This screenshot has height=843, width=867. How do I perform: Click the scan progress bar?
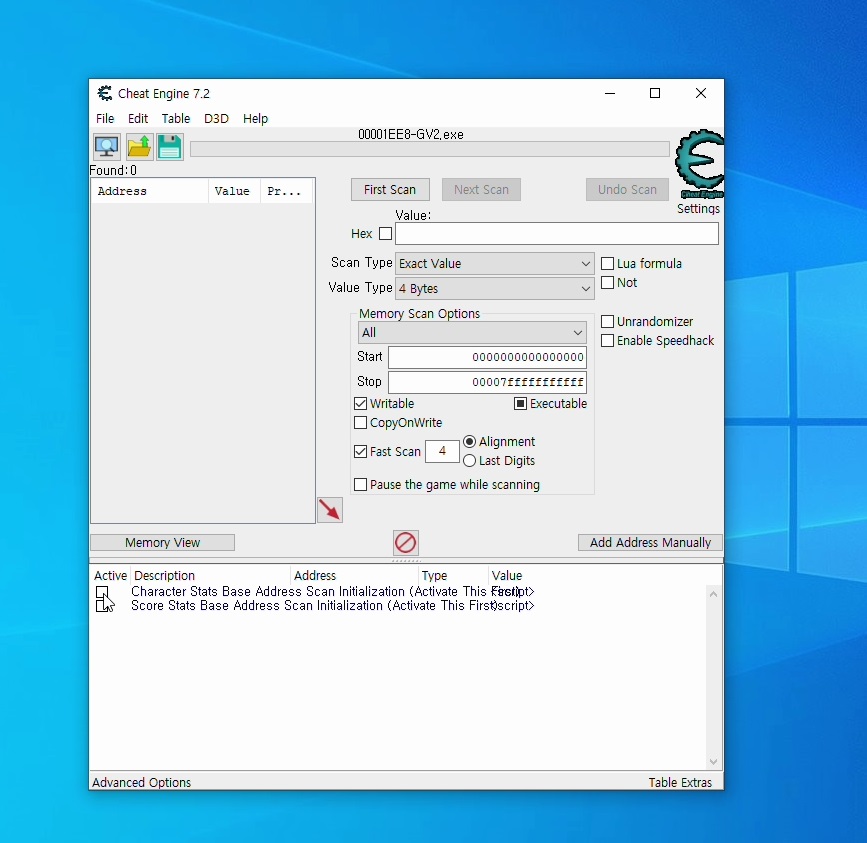point(430,149)
